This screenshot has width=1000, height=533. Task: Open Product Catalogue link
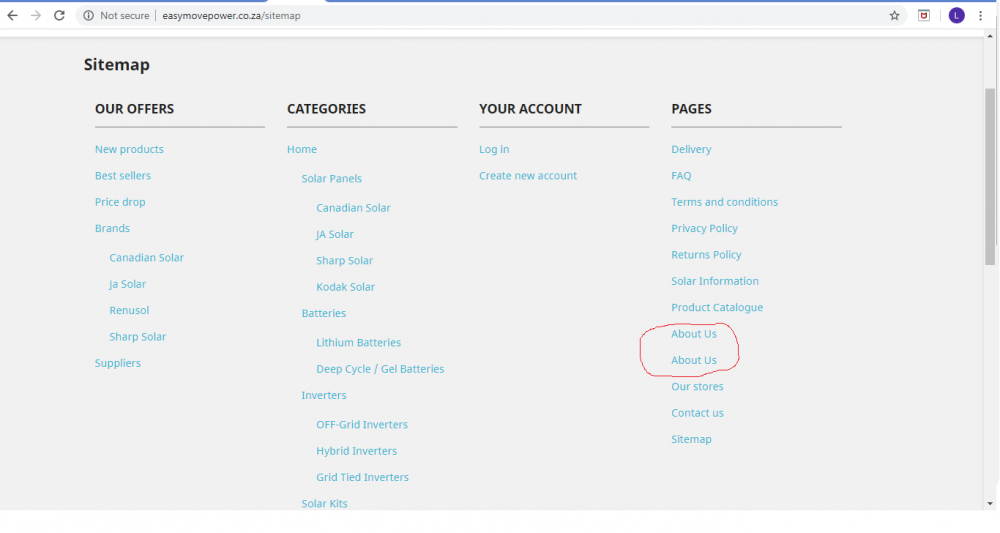click(x=717, y=307)
